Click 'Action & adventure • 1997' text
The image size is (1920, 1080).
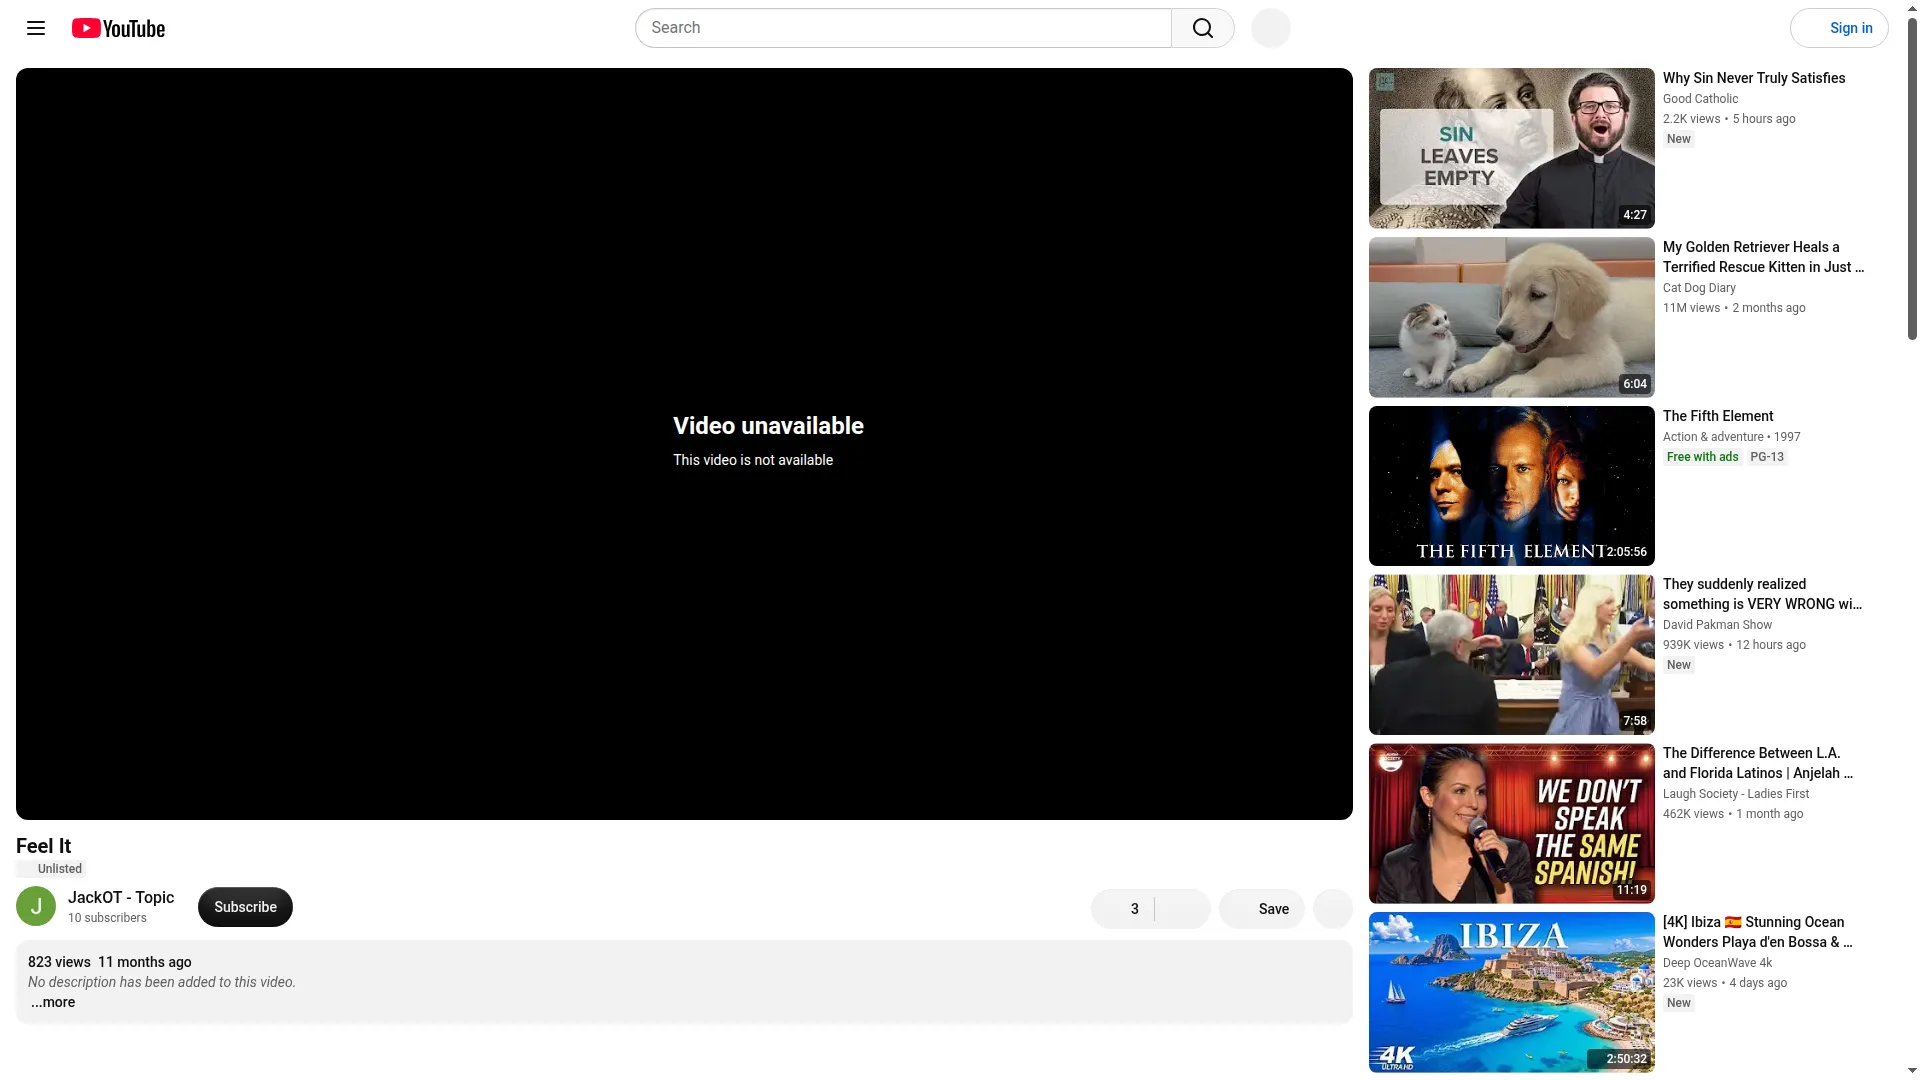click(x=1731, y=437)
